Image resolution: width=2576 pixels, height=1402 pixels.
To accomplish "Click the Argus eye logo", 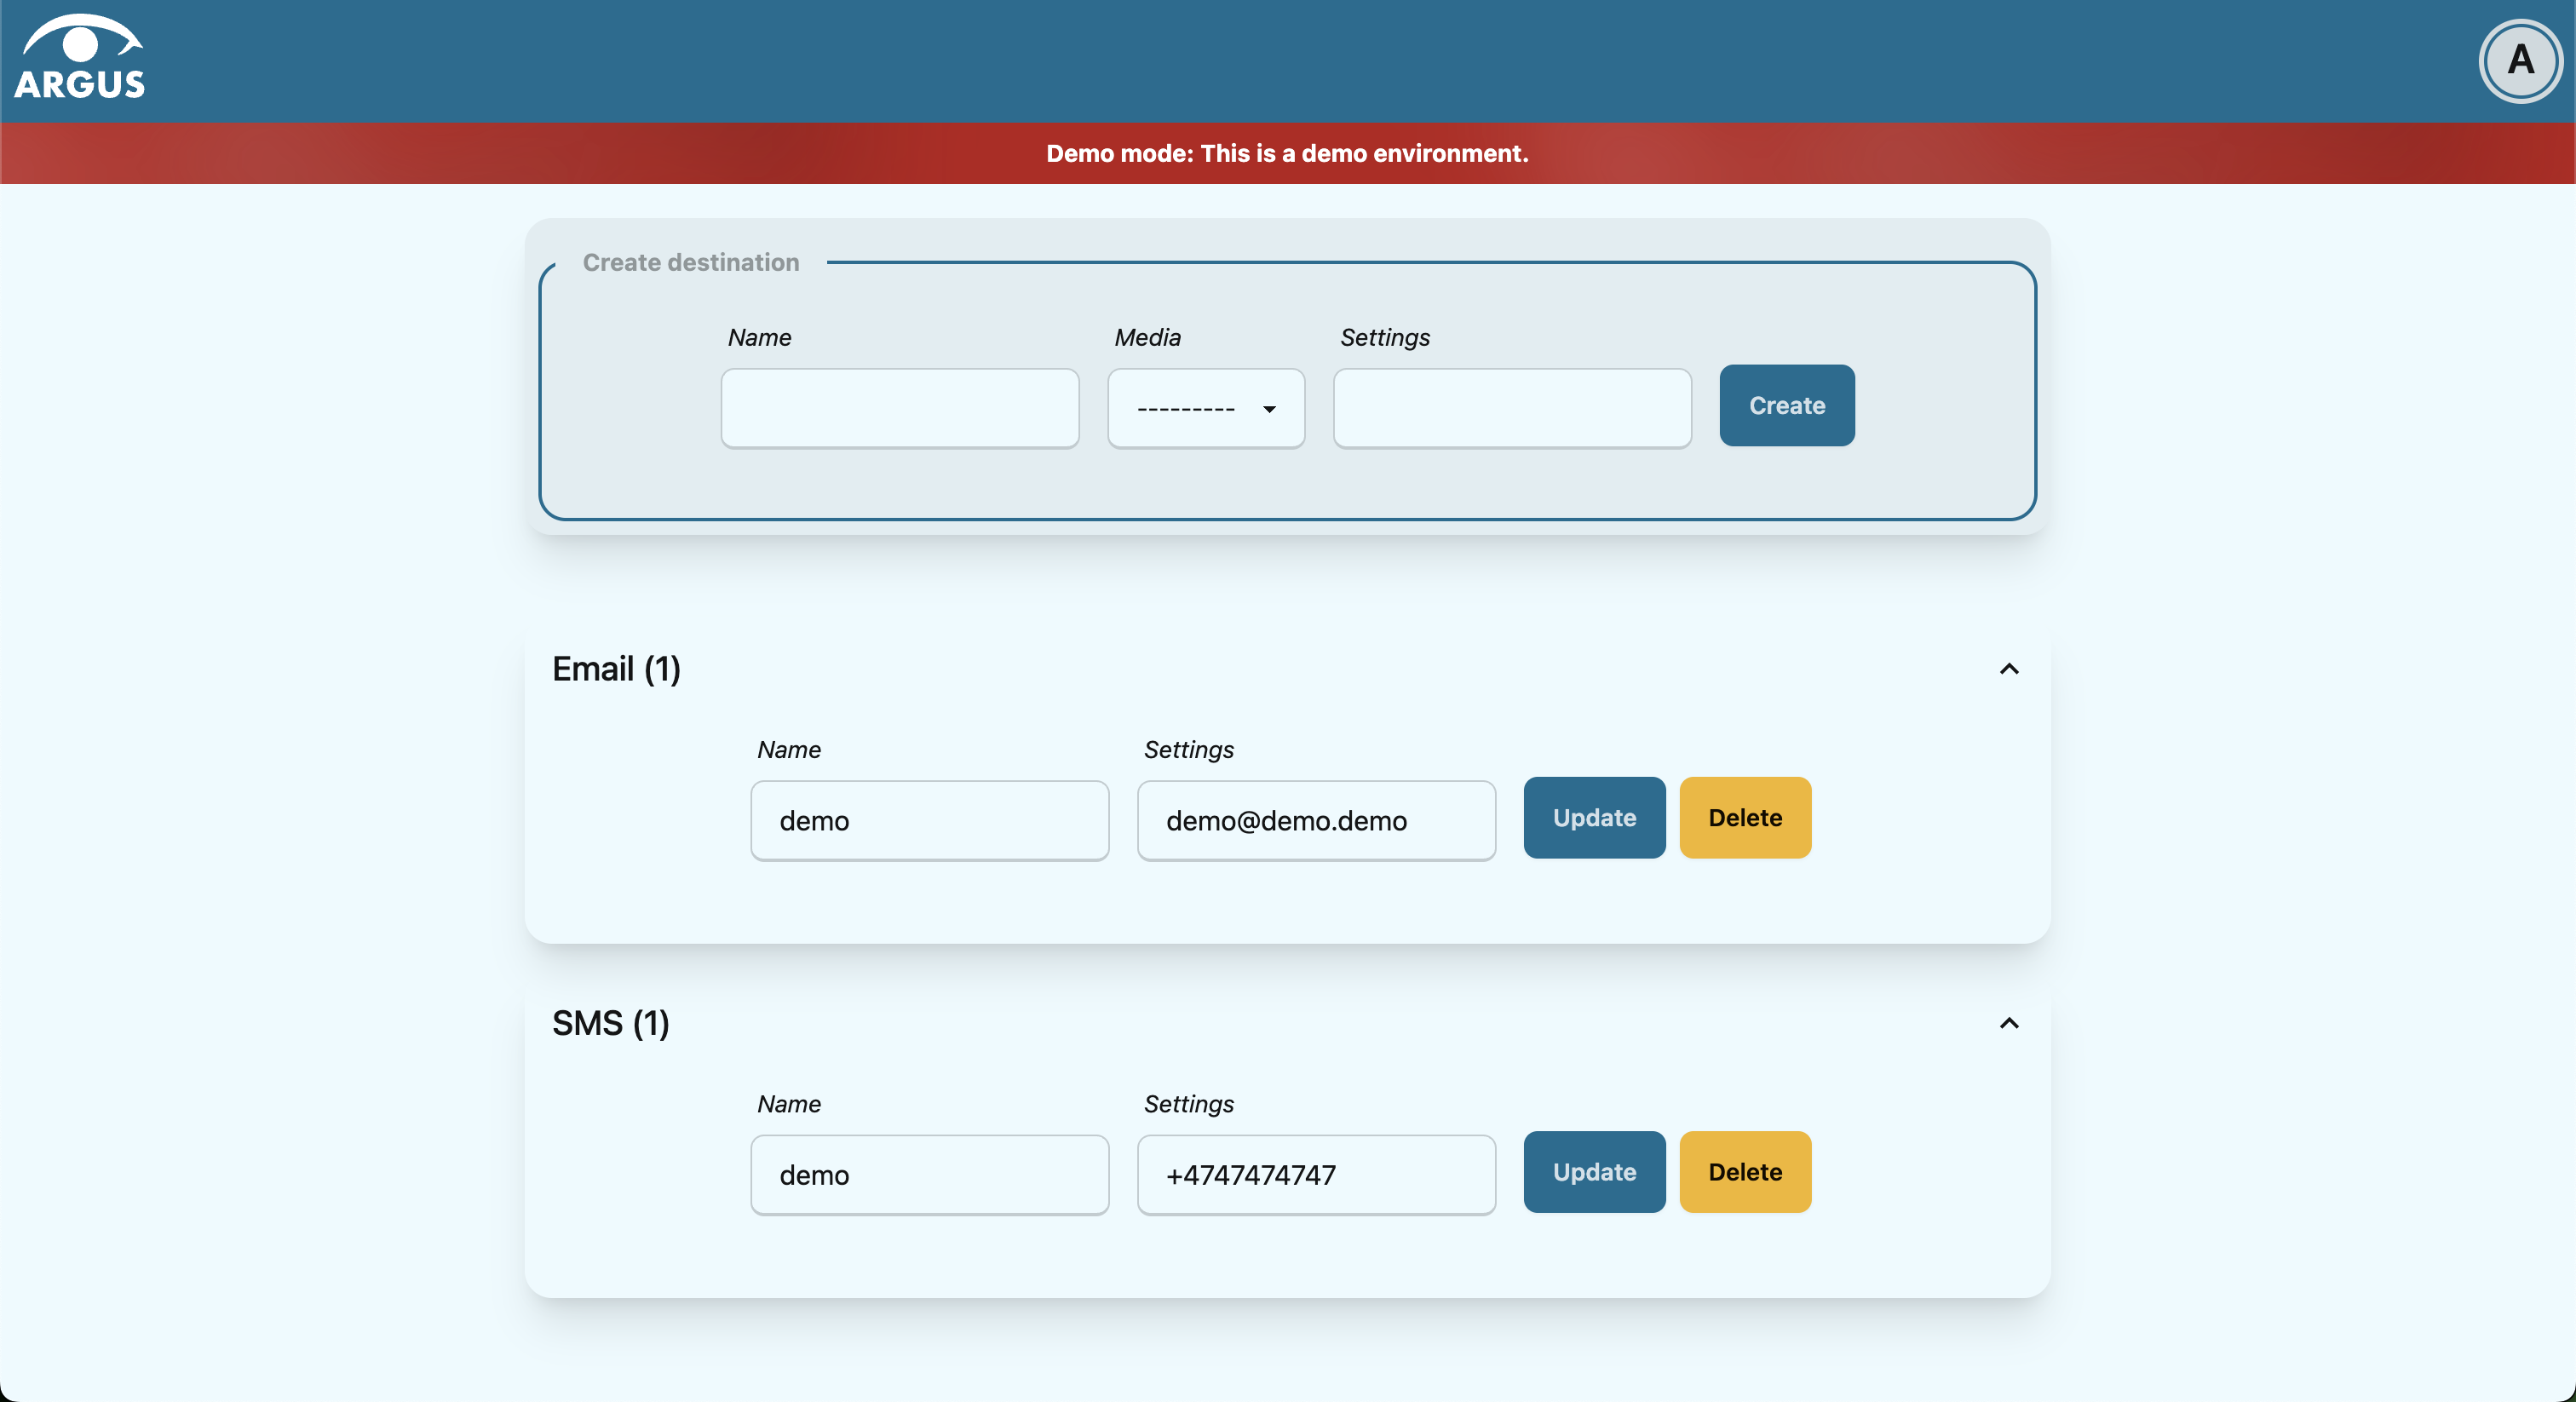I will click(x=80, y=57).
